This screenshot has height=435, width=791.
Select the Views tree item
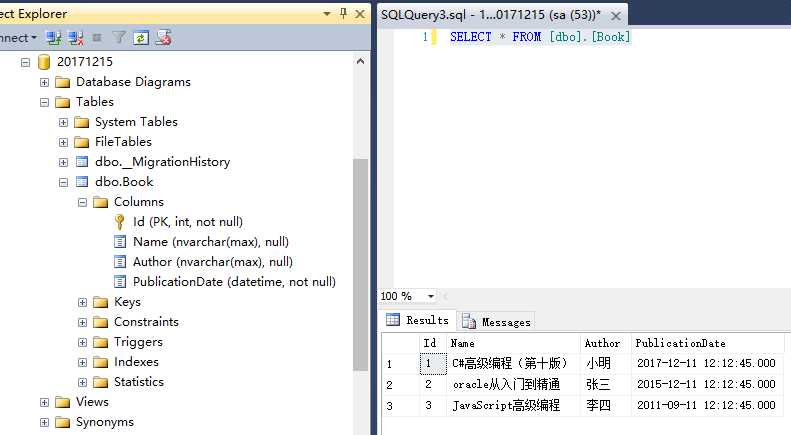coord(92,402)
